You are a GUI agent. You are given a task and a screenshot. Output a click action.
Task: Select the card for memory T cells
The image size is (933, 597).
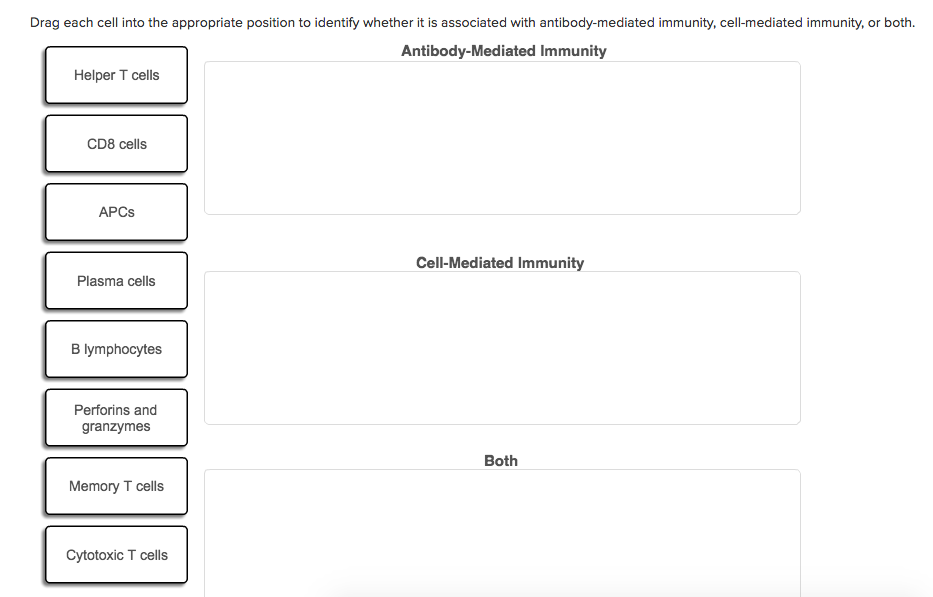116,486
